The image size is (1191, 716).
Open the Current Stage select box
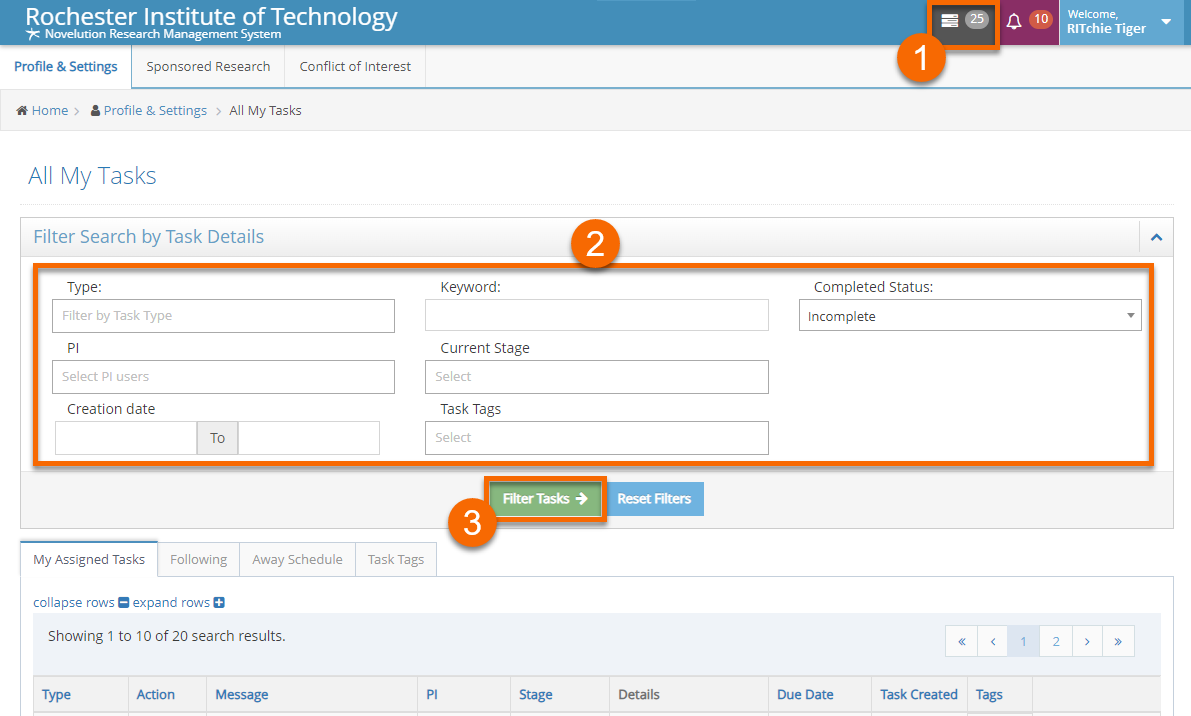point(596,377)
